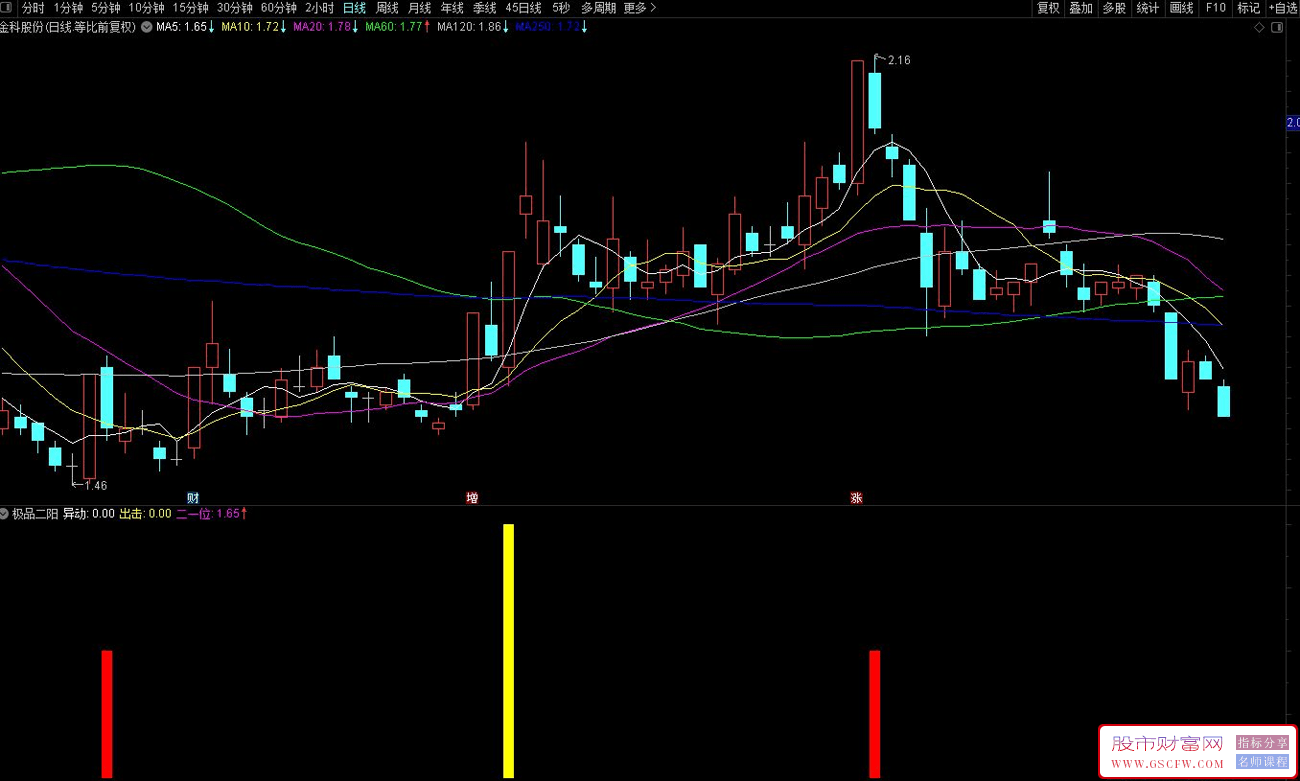The image size is (1300, 781).
Task: Click the 2.16 high price label
Action: (x=898, y=60)
